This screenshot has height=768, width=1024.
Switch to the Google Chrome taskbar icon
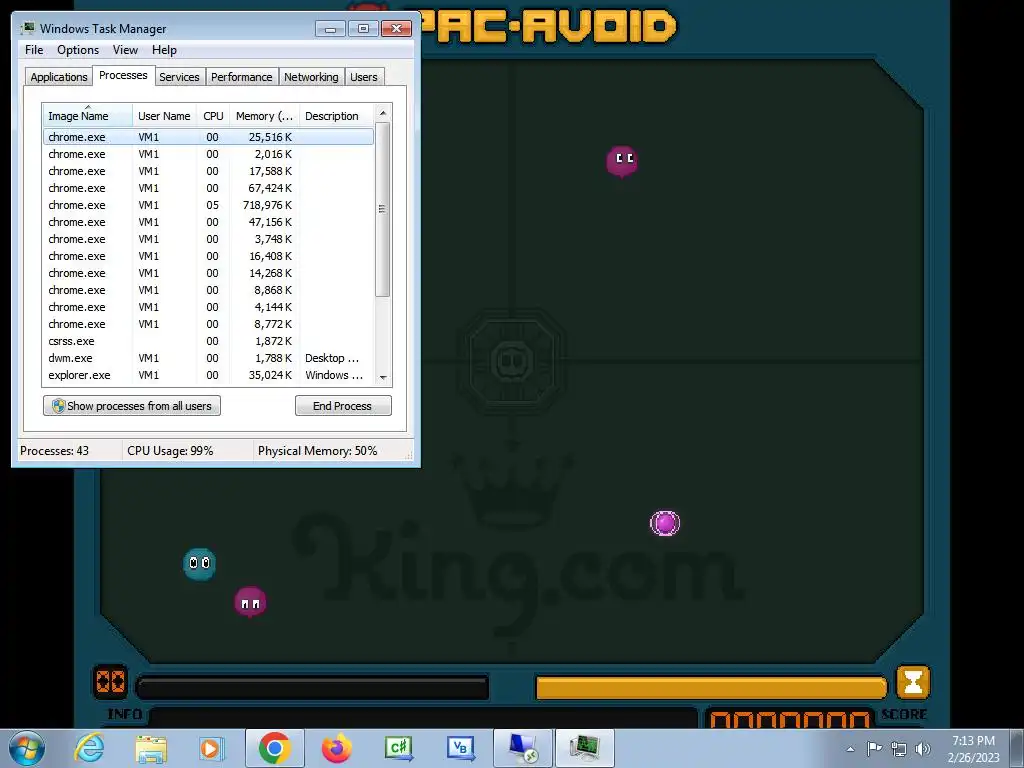click(x=274, y=748)
